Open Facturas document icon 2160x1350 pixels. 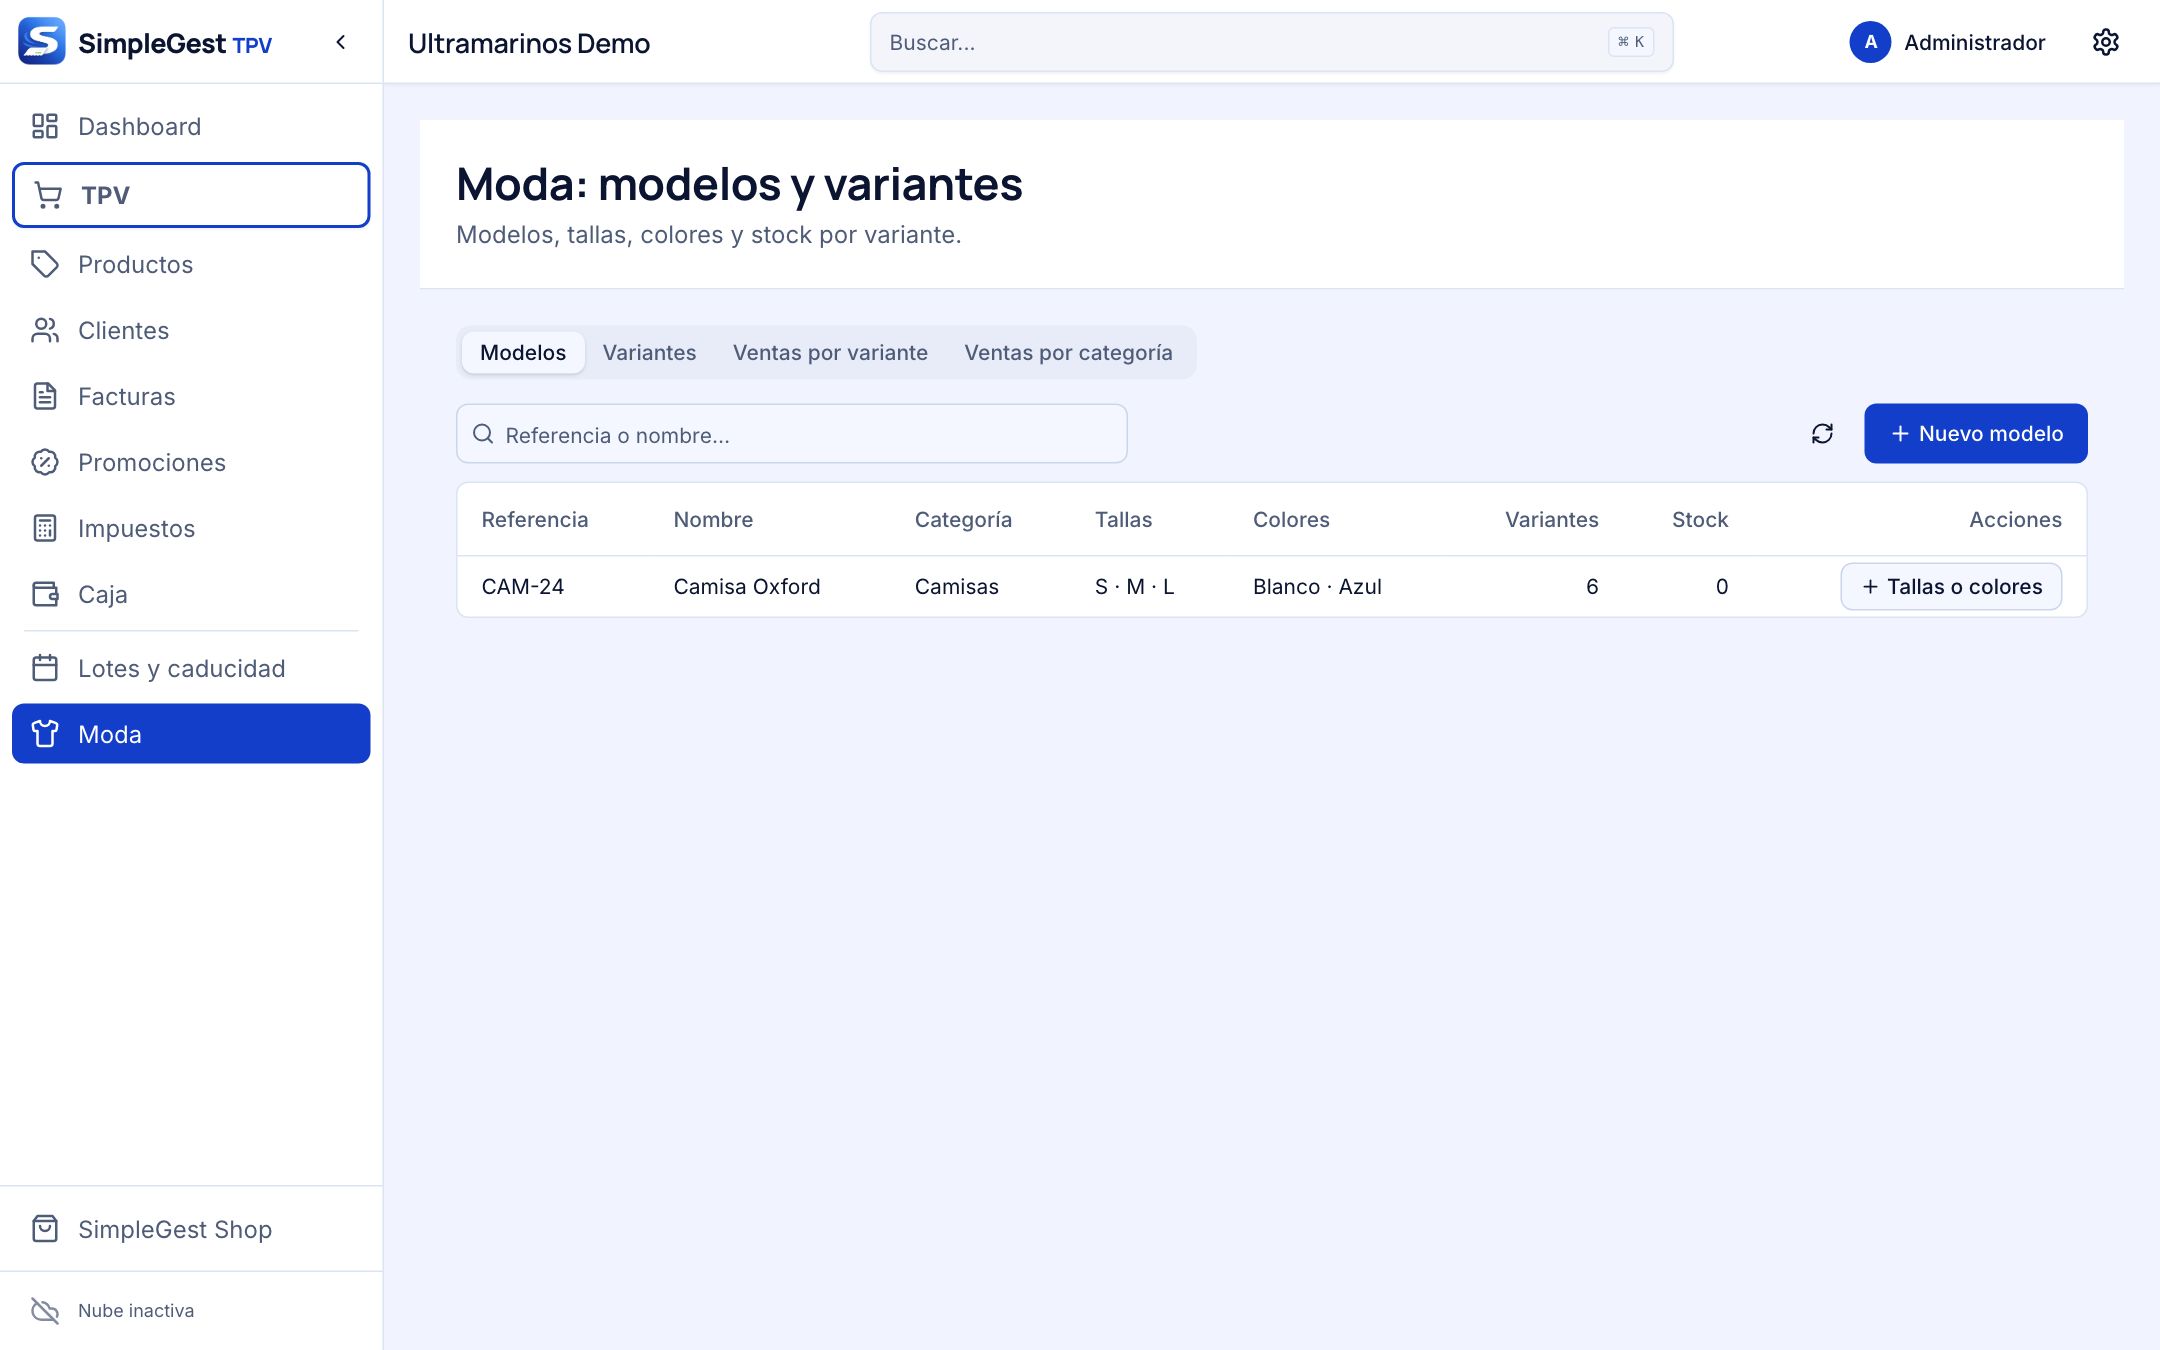coord(45,396)
